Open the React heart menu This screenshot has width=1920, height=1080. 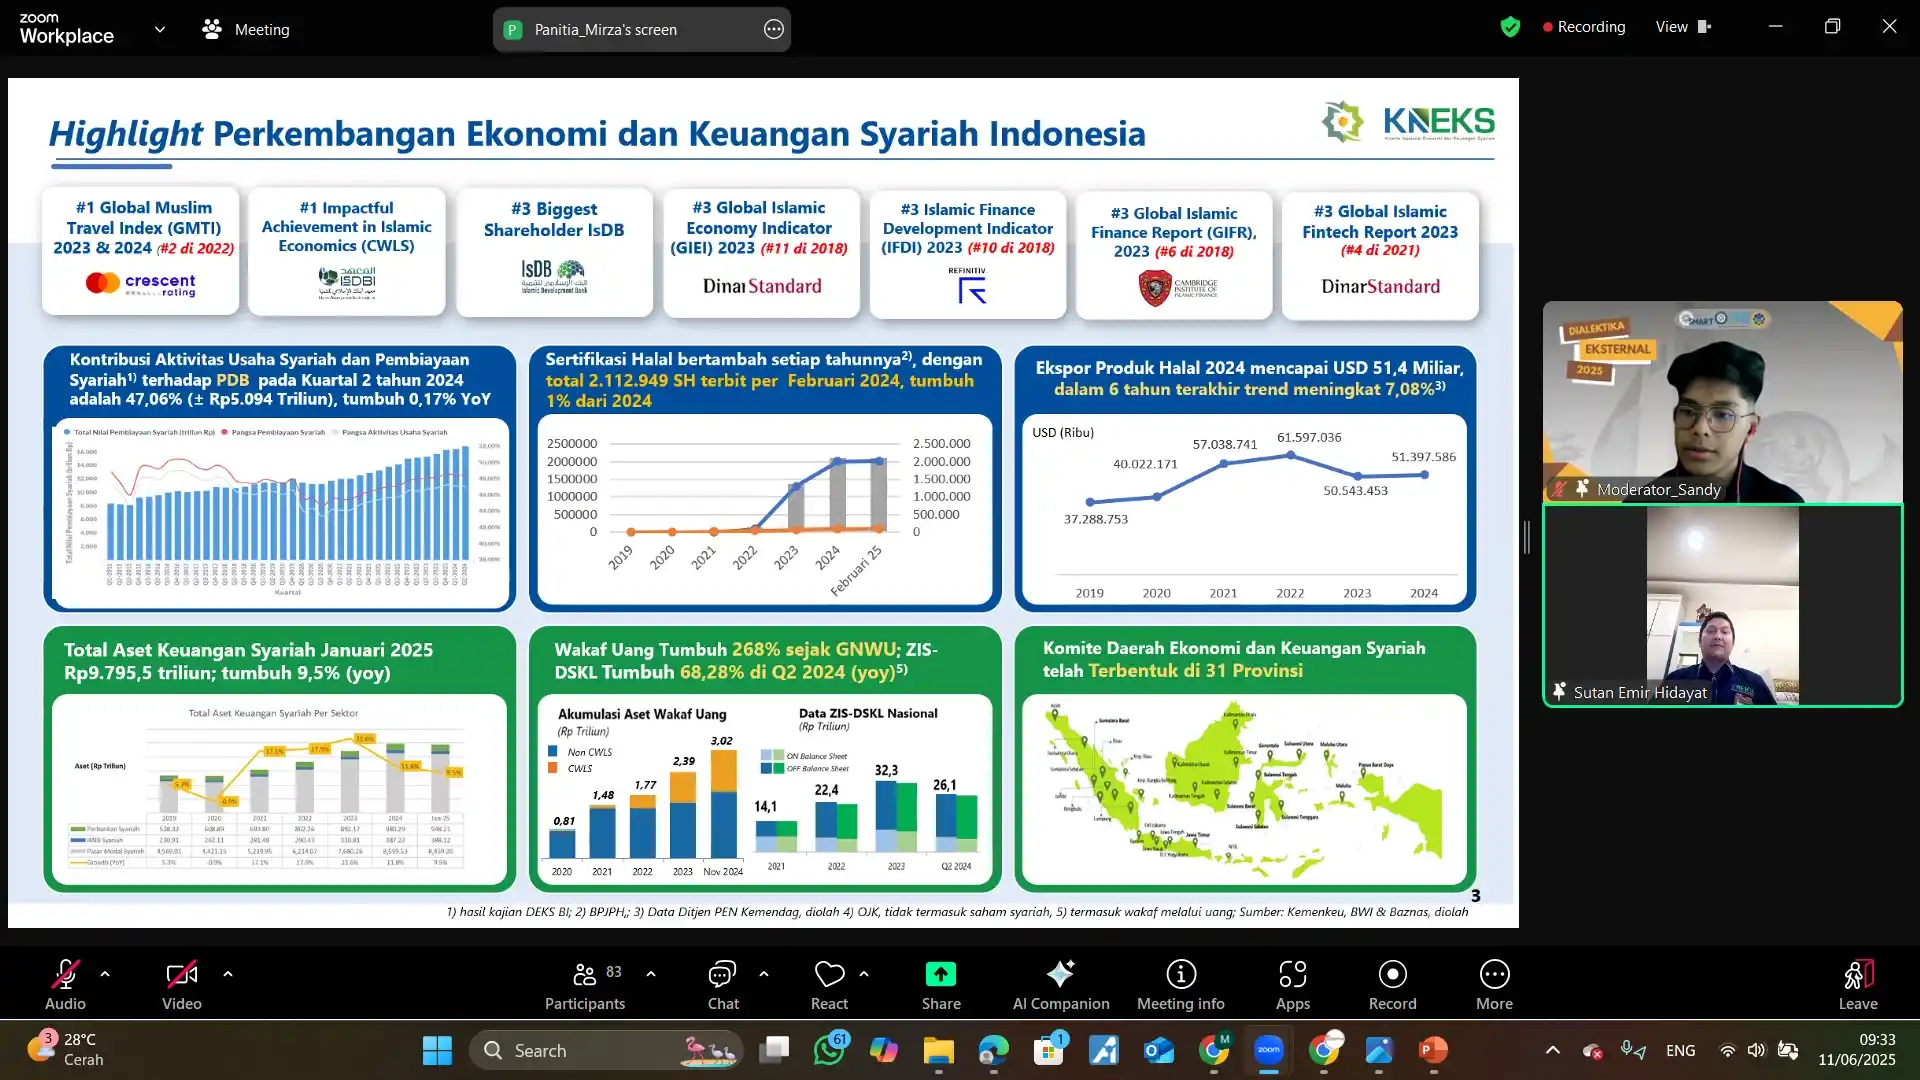point(829,985)
